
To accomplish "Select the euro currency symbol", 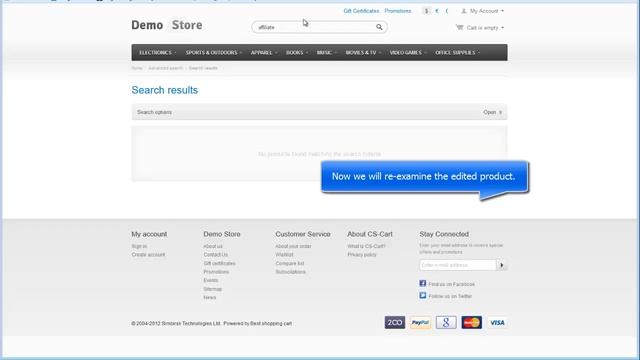I will click(437, 11).
